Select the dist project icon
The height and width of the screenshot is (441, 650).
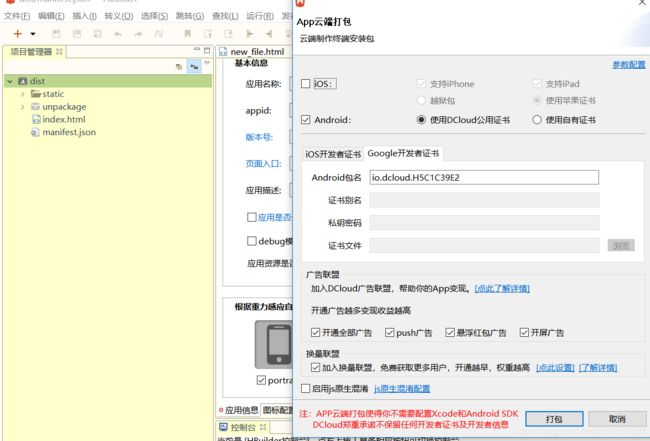[x=23, y=81]
